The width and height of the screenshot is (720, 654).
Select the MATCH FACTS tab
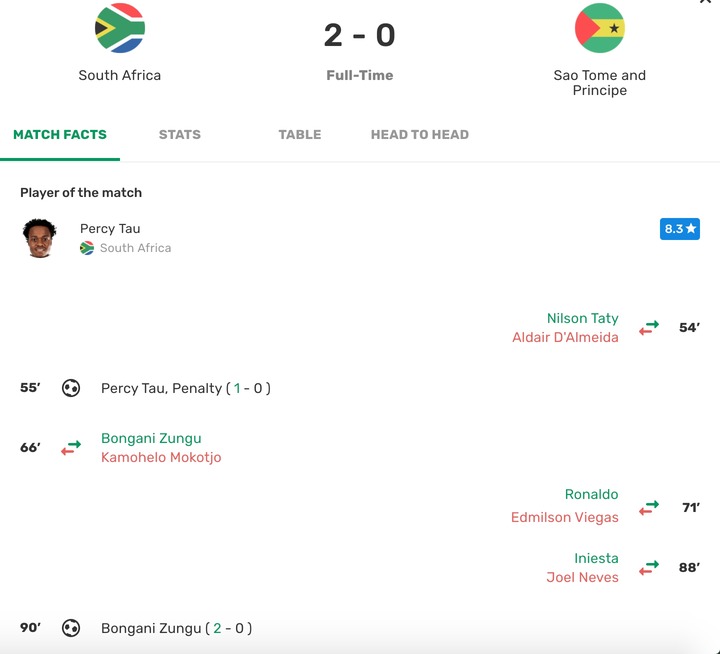[60, 135]
